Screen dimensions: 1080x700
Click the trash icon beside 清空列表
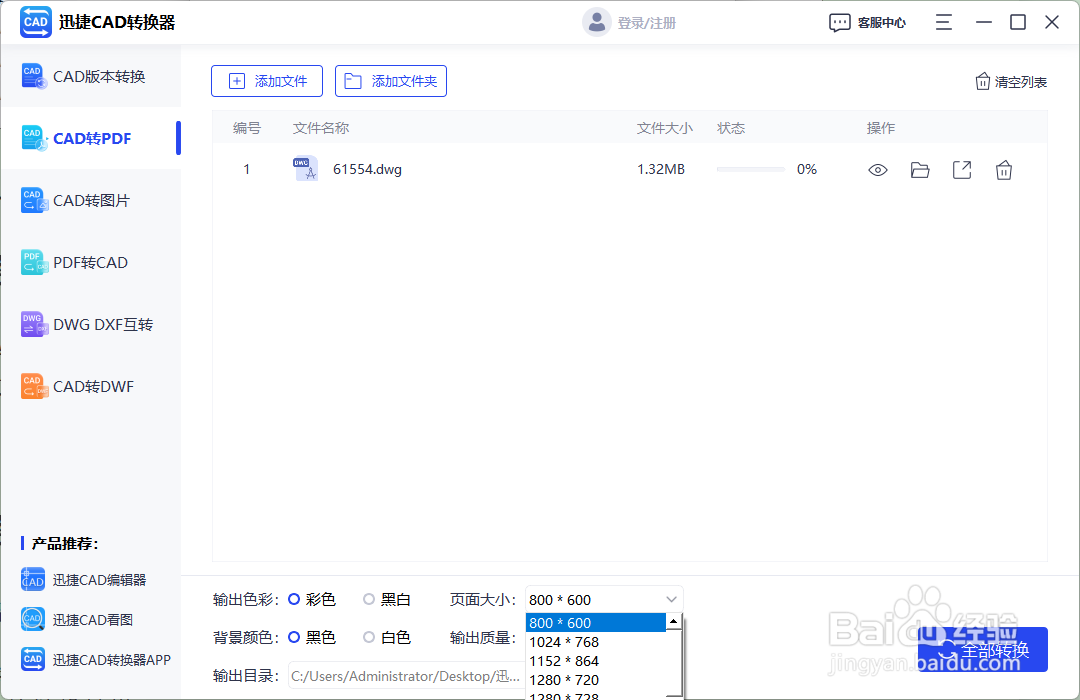(983, 82)
